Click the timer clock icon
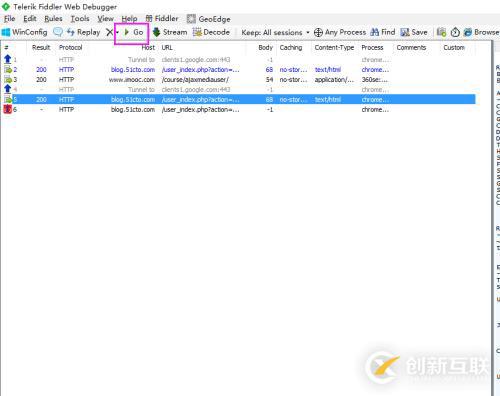The width and height of the screenshot is (500, 396). point(455,32)
